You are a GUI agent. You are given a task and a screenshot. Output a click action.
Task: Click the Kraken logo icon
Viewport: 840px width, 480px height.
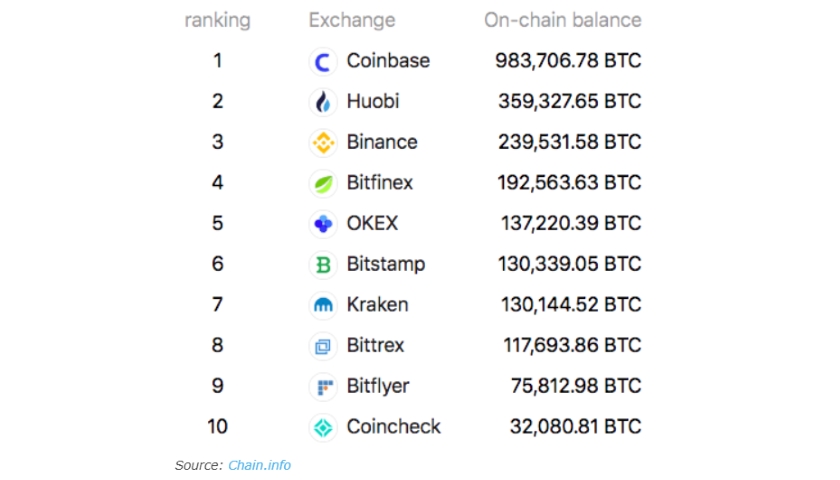click(323, 305)
